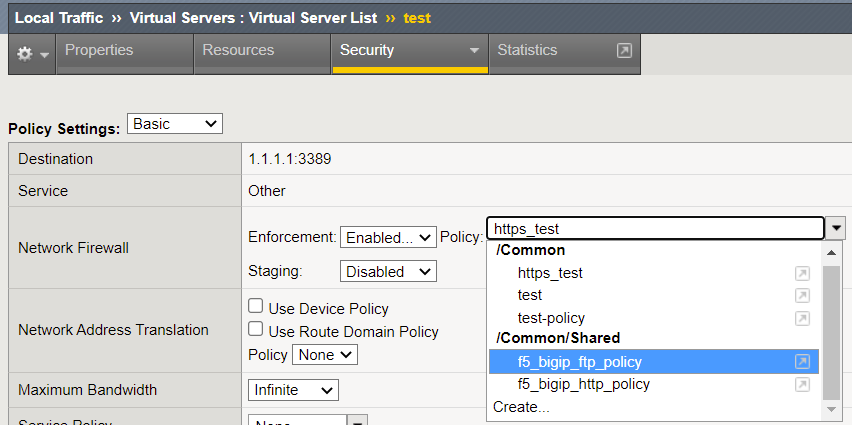Check Use Route Domain Policy box
Image resolution: width=852 pixels, height=425 pixels.
(256, 330)
